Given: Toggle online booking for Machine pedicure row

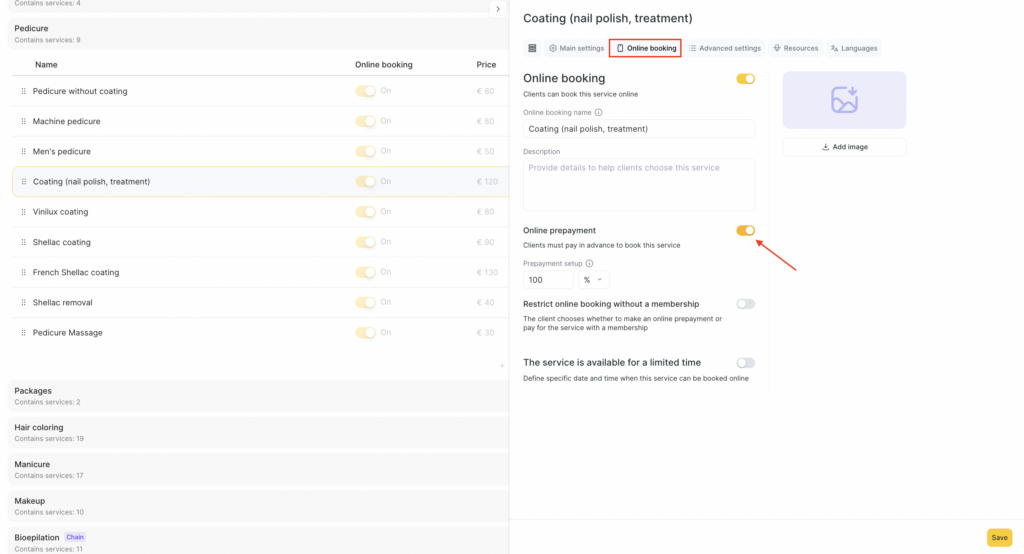Looking at the screenshot, I should (x=366, y=122).
